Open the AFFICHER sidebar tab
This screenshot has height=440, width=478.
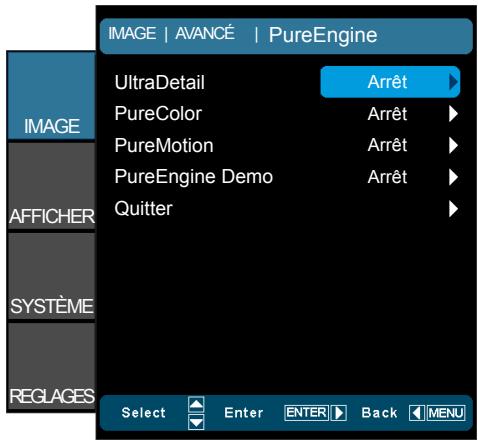(52, 186)
